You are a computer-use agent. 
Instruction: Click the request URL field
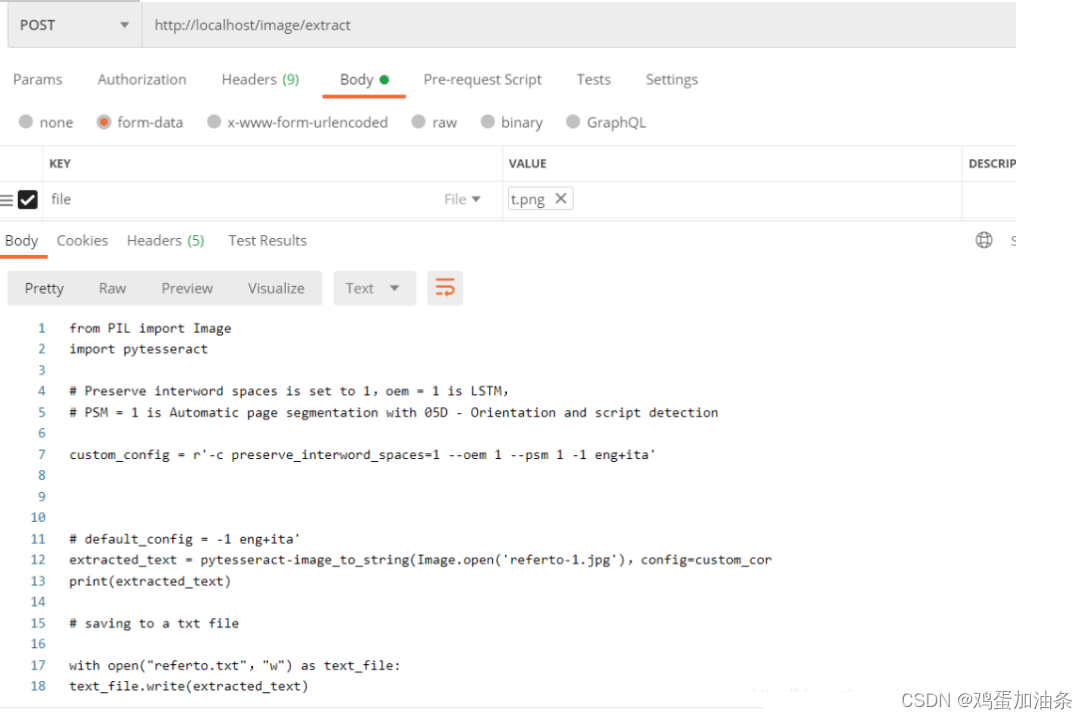coord(579,26)
